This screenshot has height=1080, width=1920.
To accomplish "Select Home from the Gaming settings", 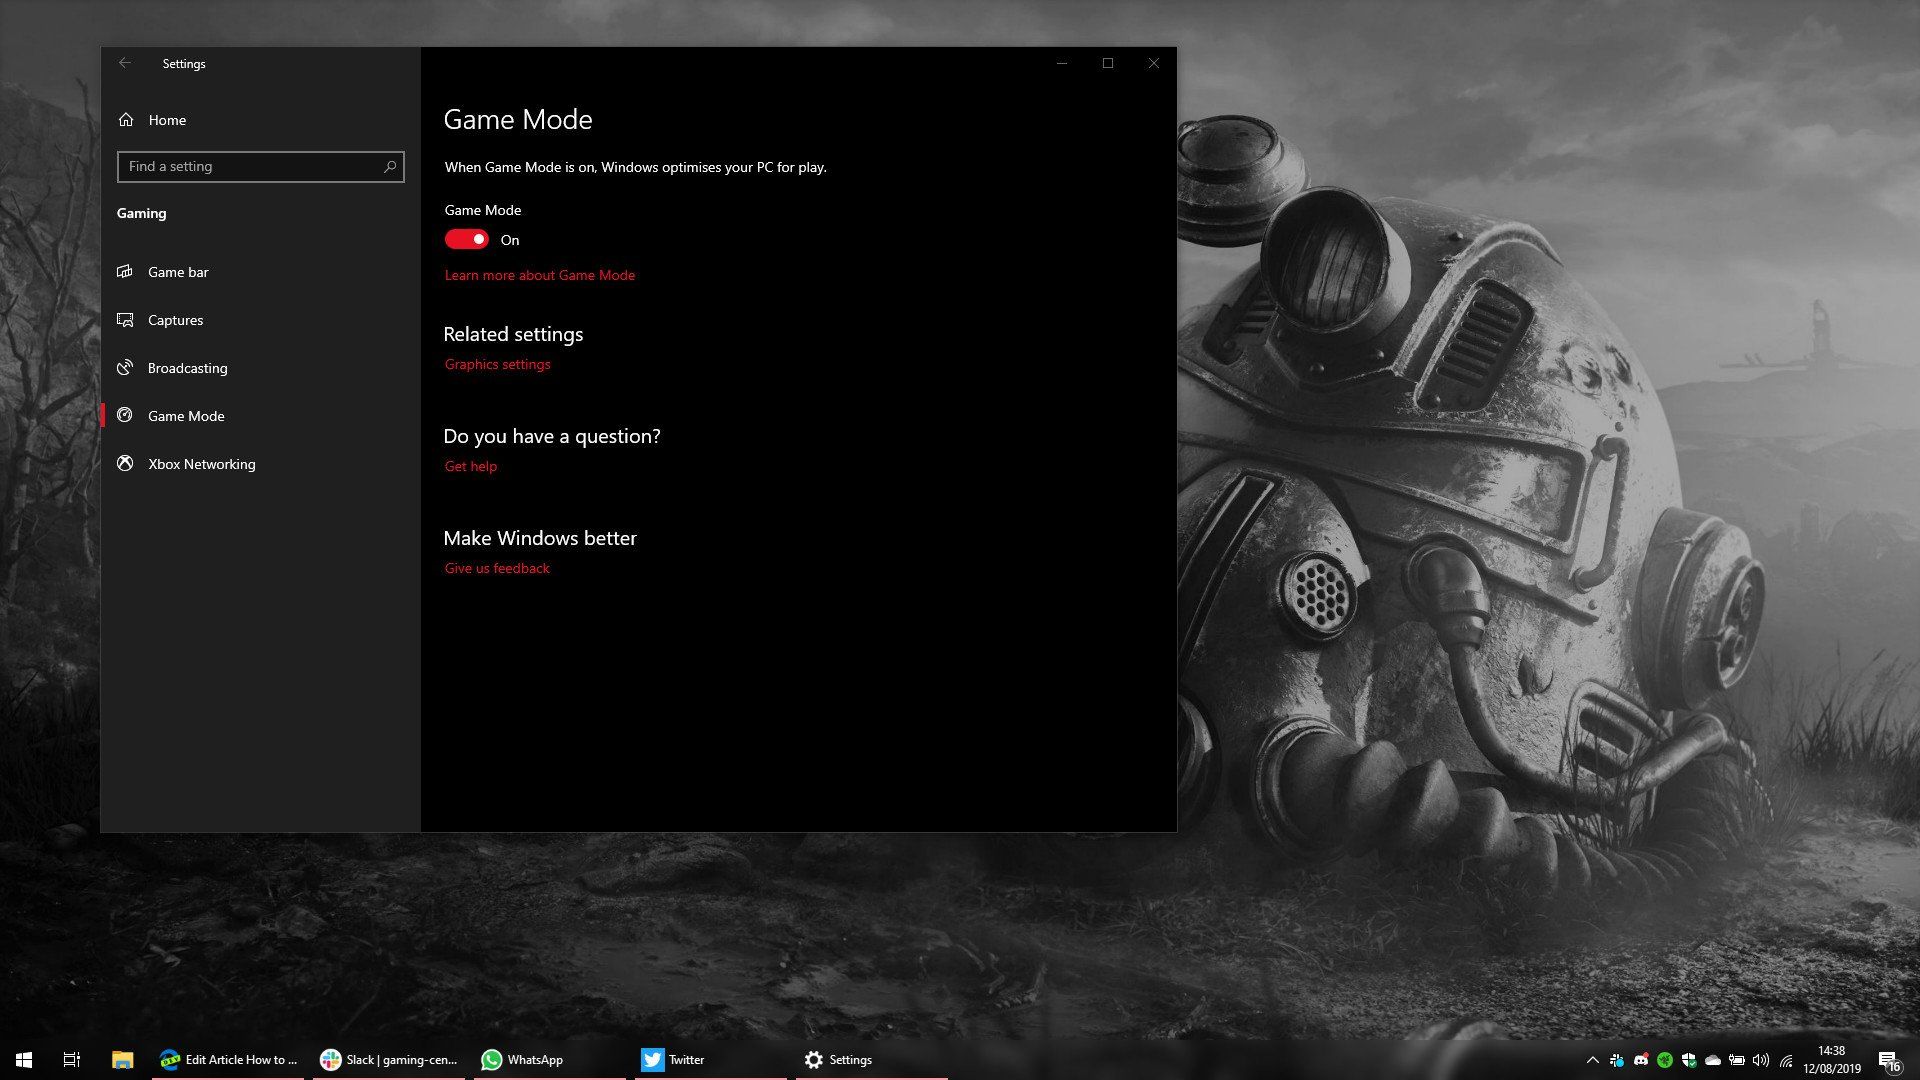I will tap(169, 120).
